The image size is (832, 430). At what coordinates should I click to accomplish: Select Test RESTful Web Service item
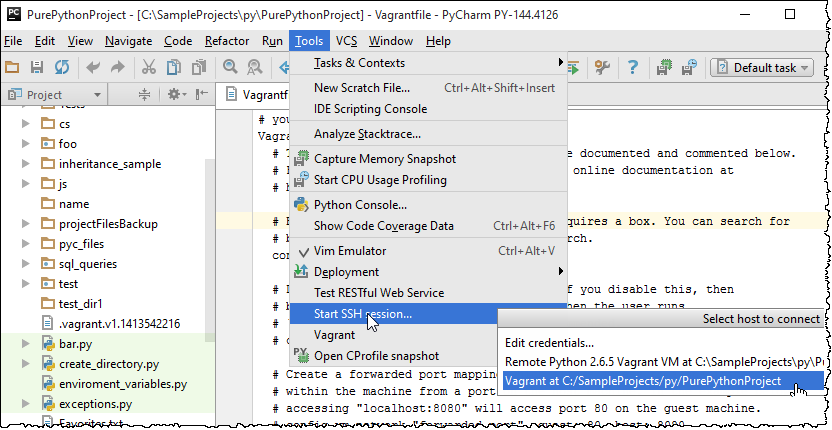point(428,293)
